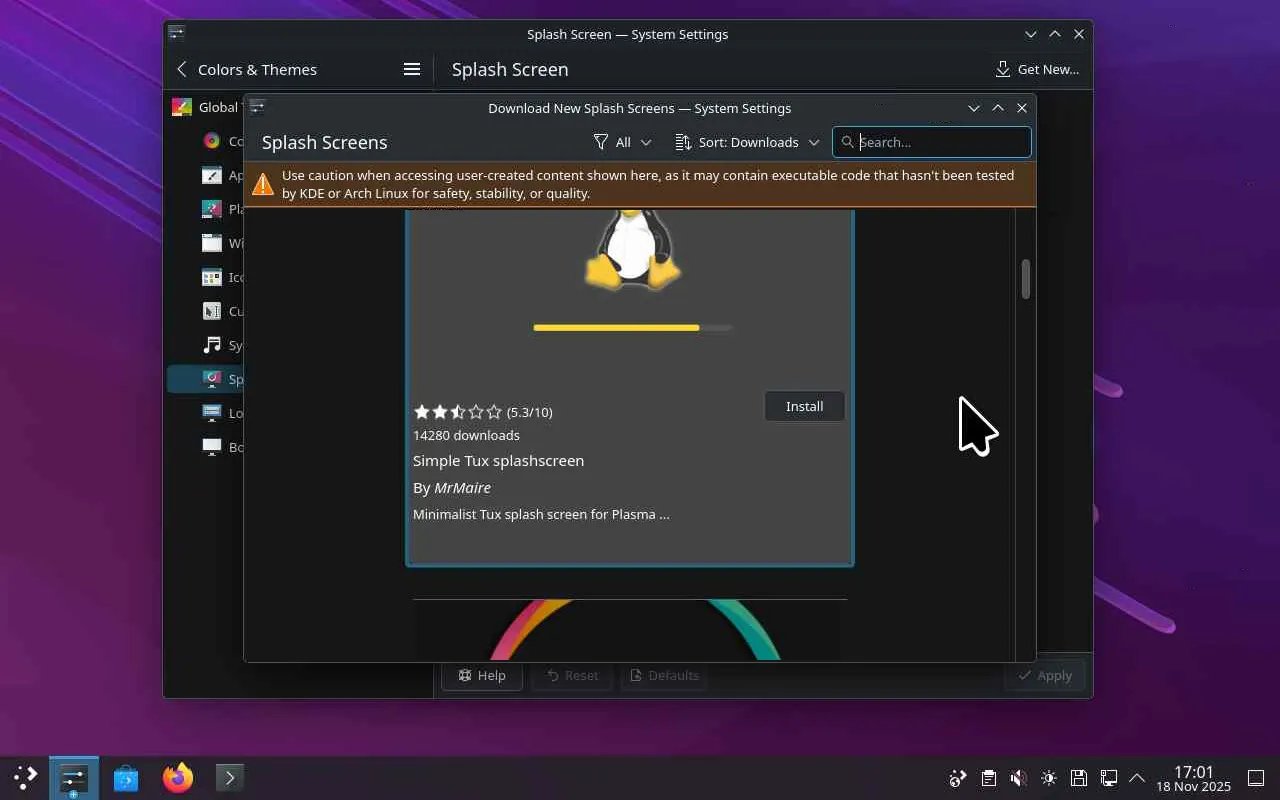Open System Sounds via the music note icon
The image size is (1280, 800).
(212, 345)
